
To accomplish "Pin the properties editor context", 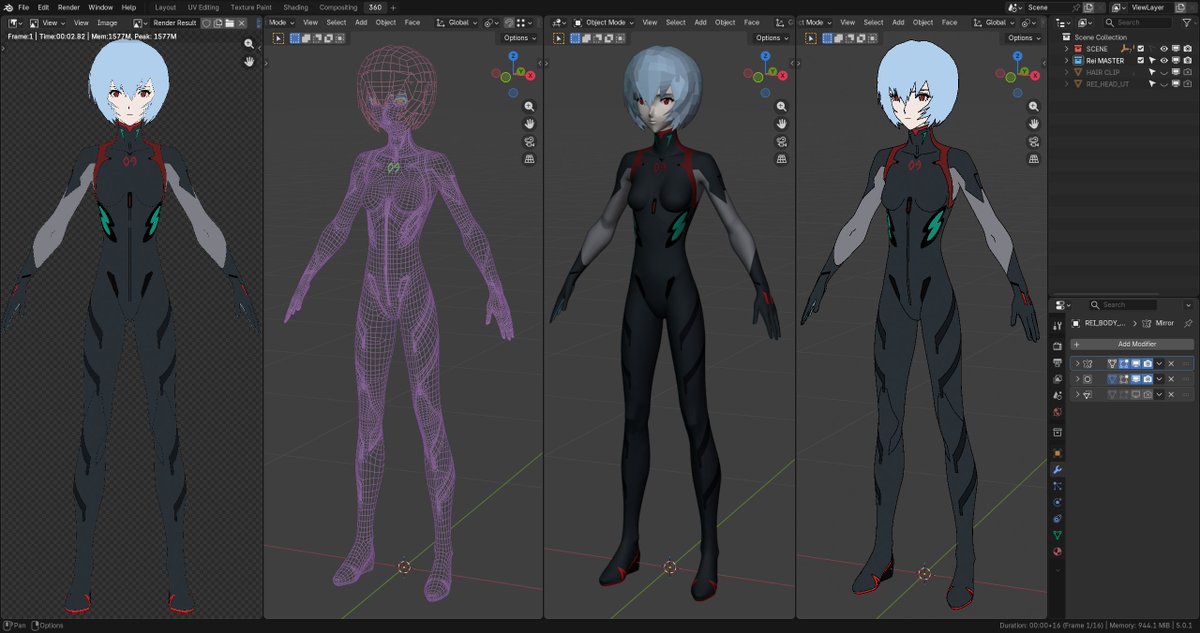I will [x=1187, y=323].
